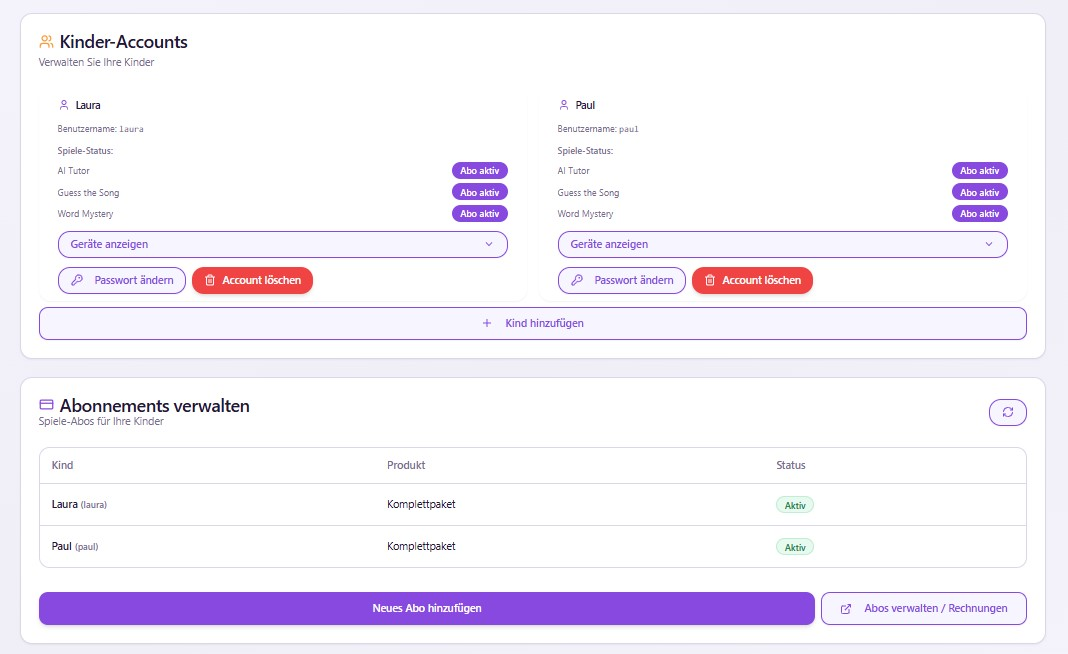
Task: Click the plus icon on Kind hinzufügen
Action: click(487, 322)
